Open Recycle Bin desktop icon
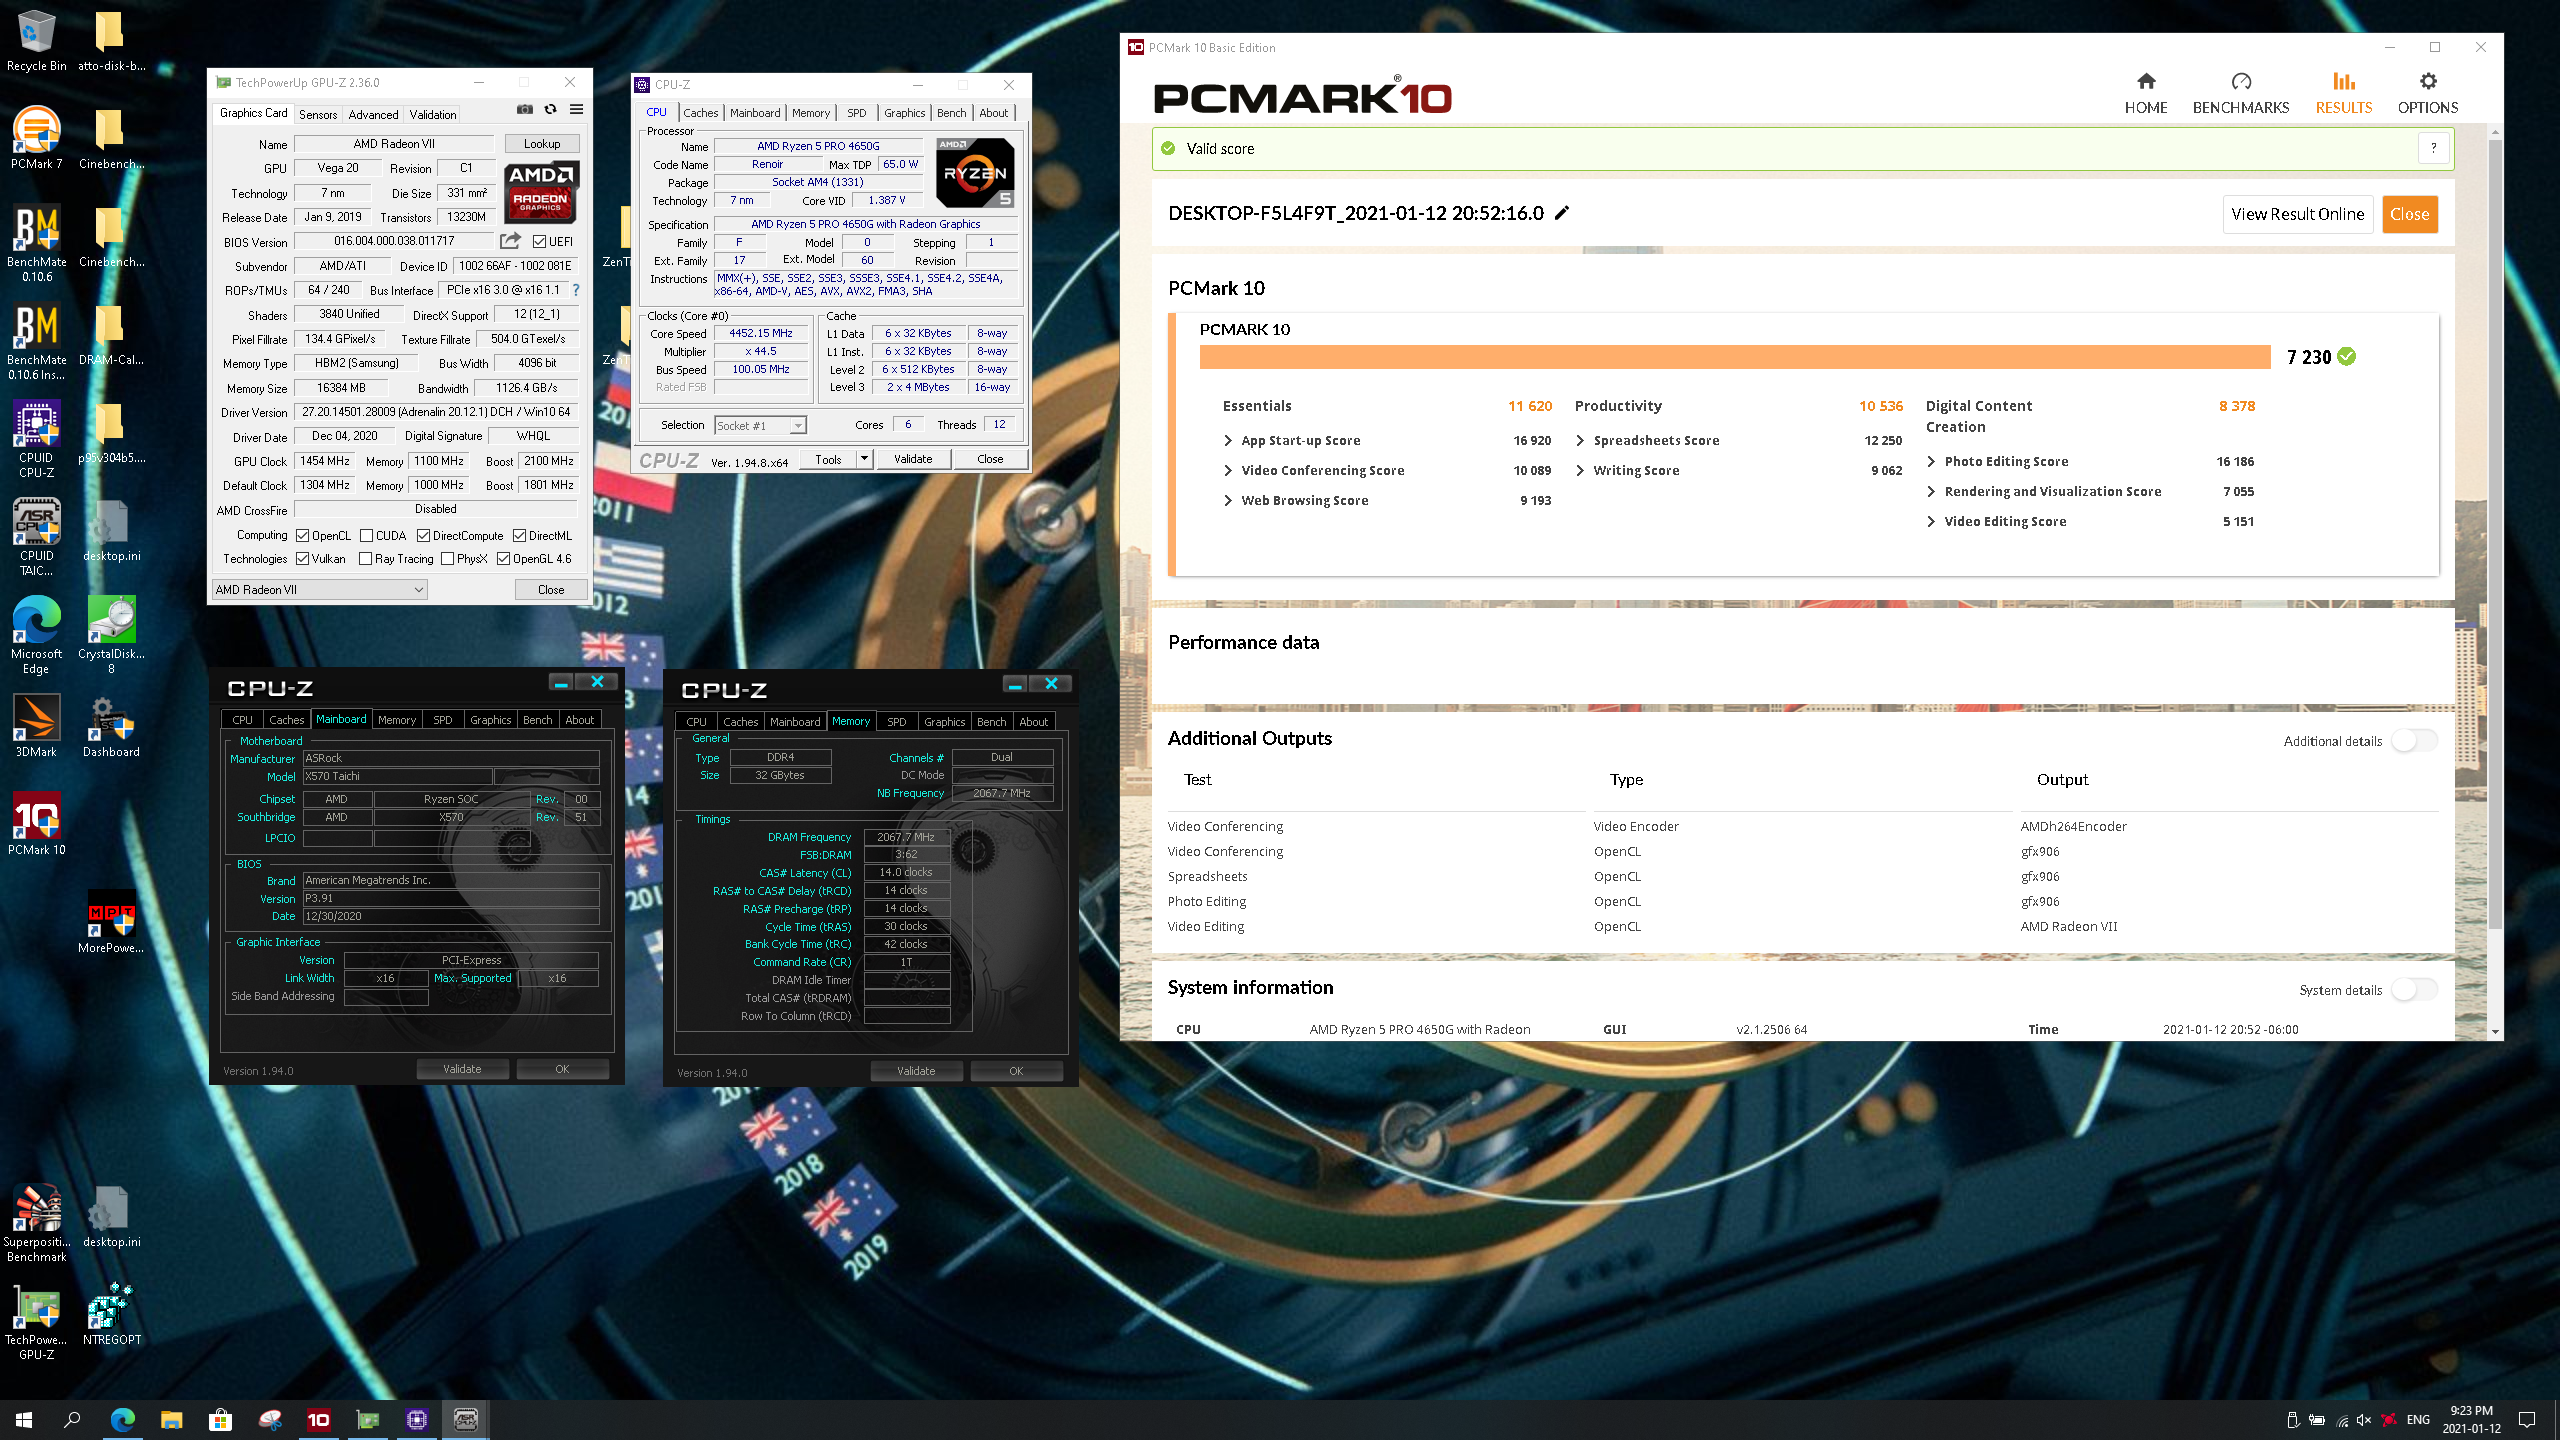 pos(36,40)
